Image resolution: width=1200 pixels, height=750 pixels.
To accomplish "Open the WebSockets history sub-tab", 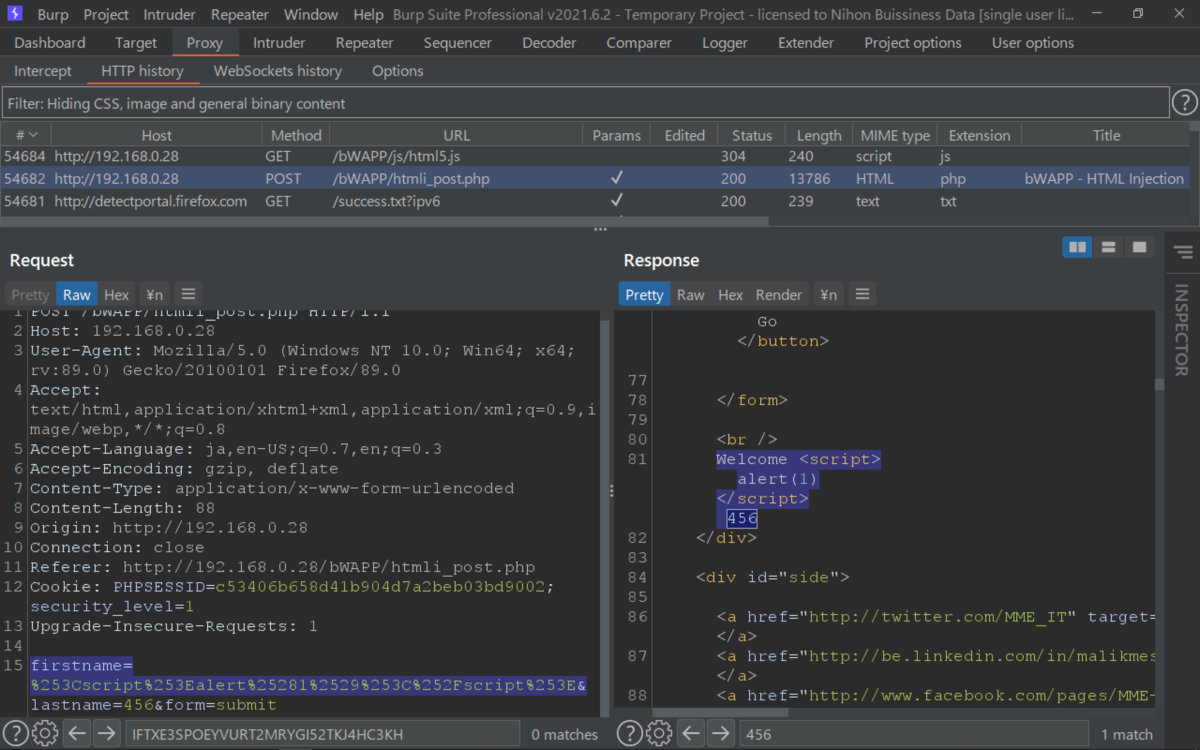I will click(278, 71).
